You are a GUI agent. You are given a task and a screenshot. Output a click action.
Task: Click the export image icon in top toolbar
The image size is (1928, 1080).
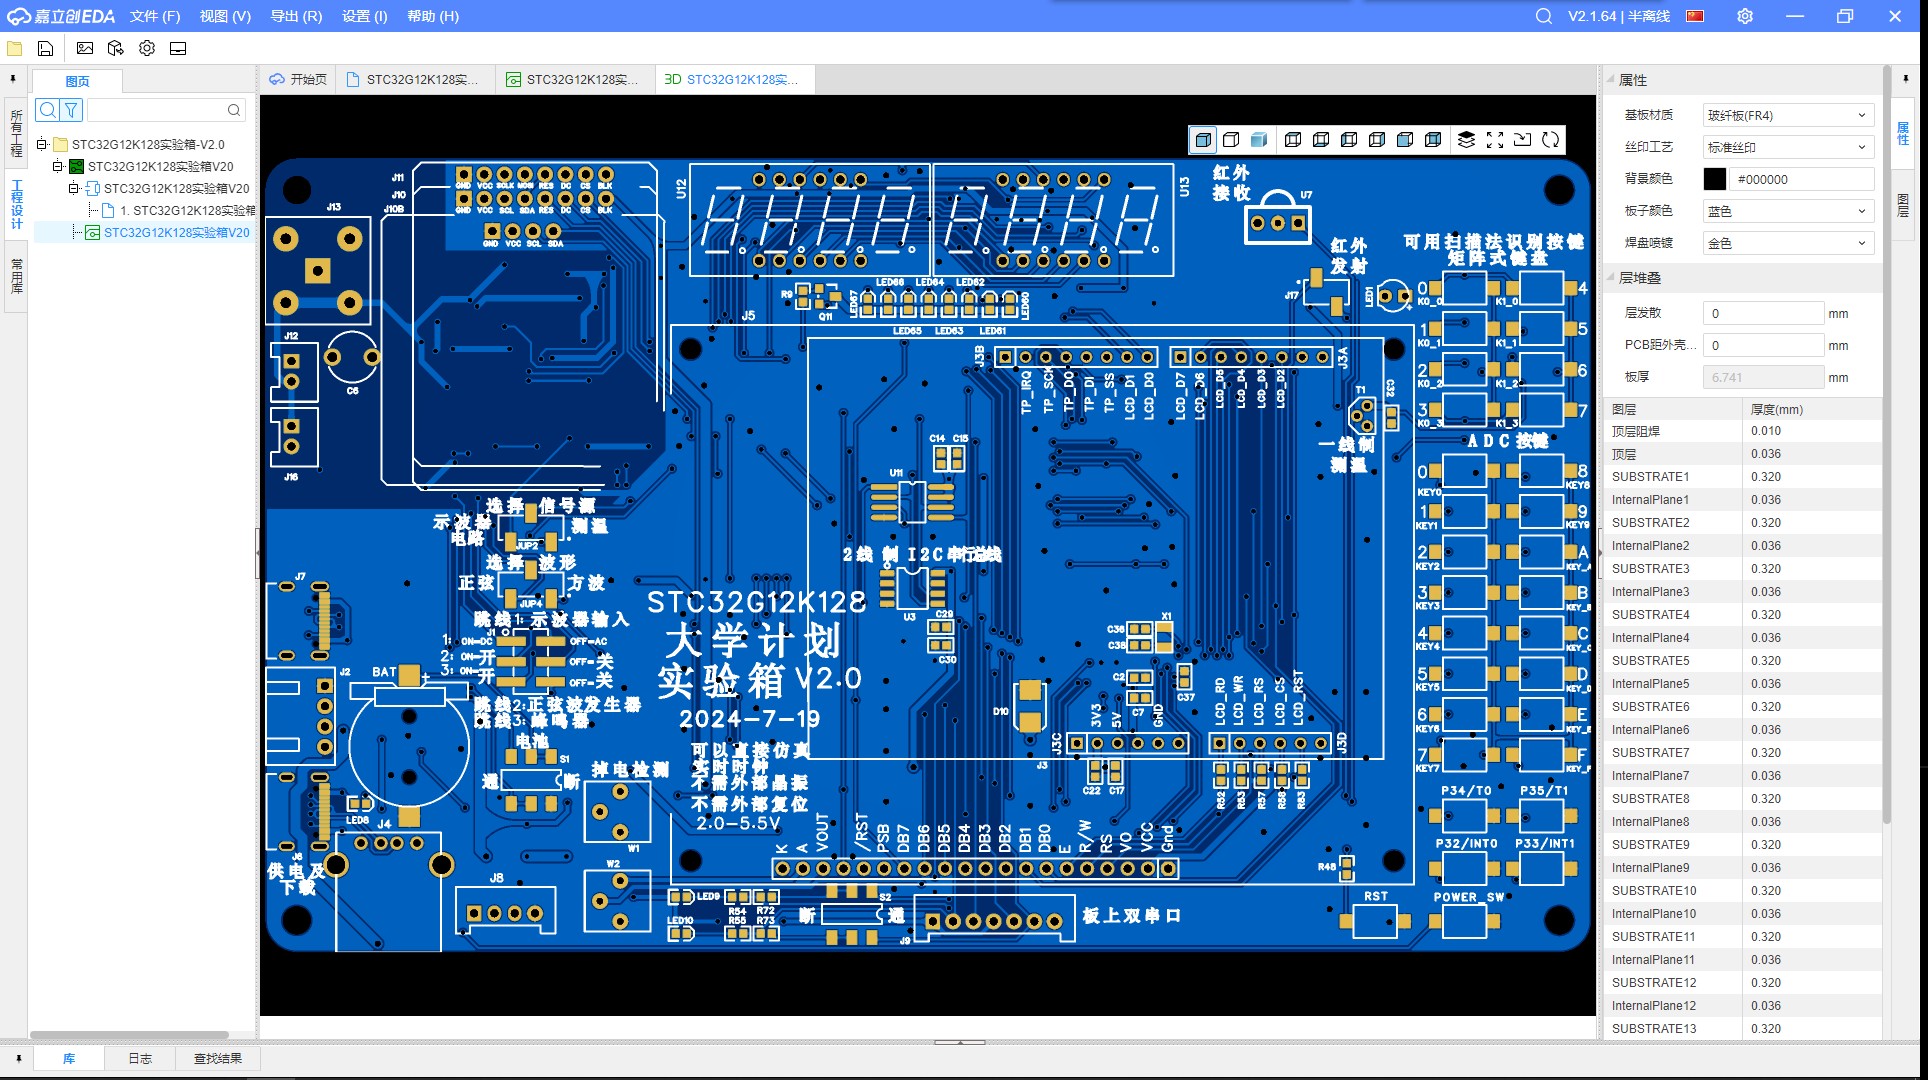(85, 48)
